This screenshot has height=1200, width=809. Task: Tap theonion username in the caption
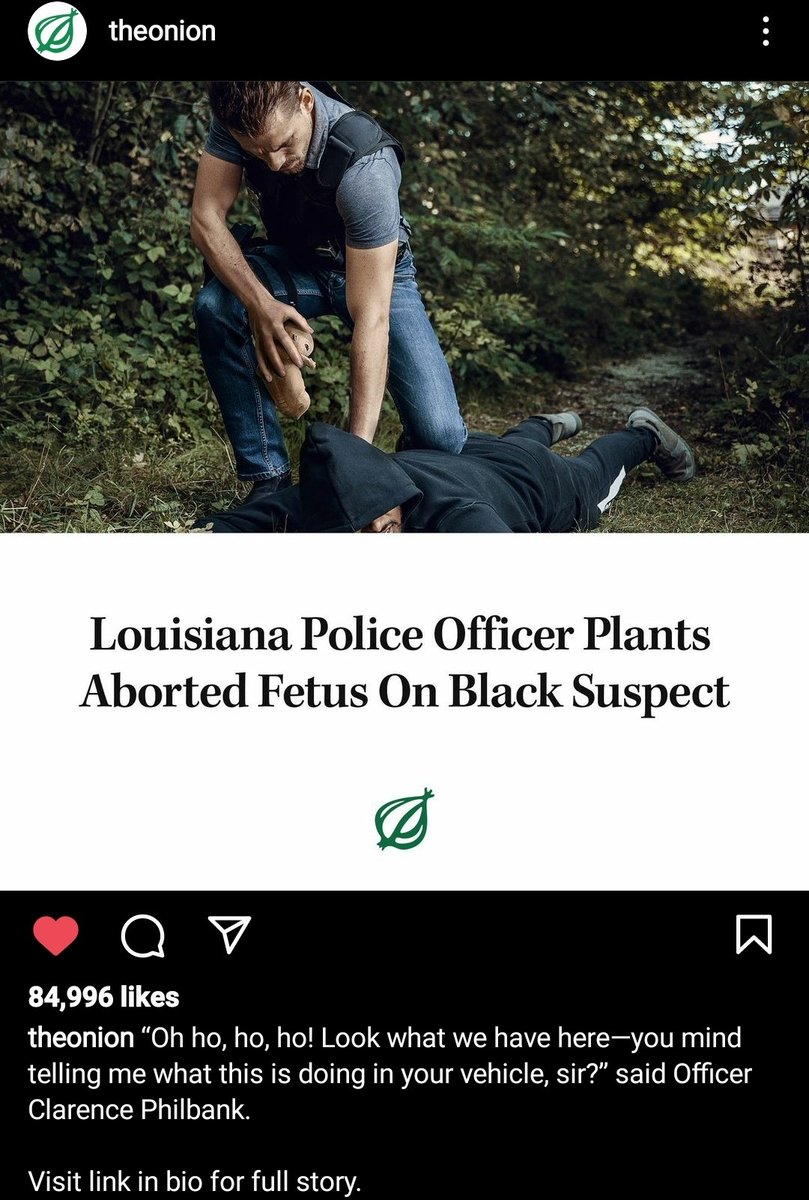(x=81, y=1037)
